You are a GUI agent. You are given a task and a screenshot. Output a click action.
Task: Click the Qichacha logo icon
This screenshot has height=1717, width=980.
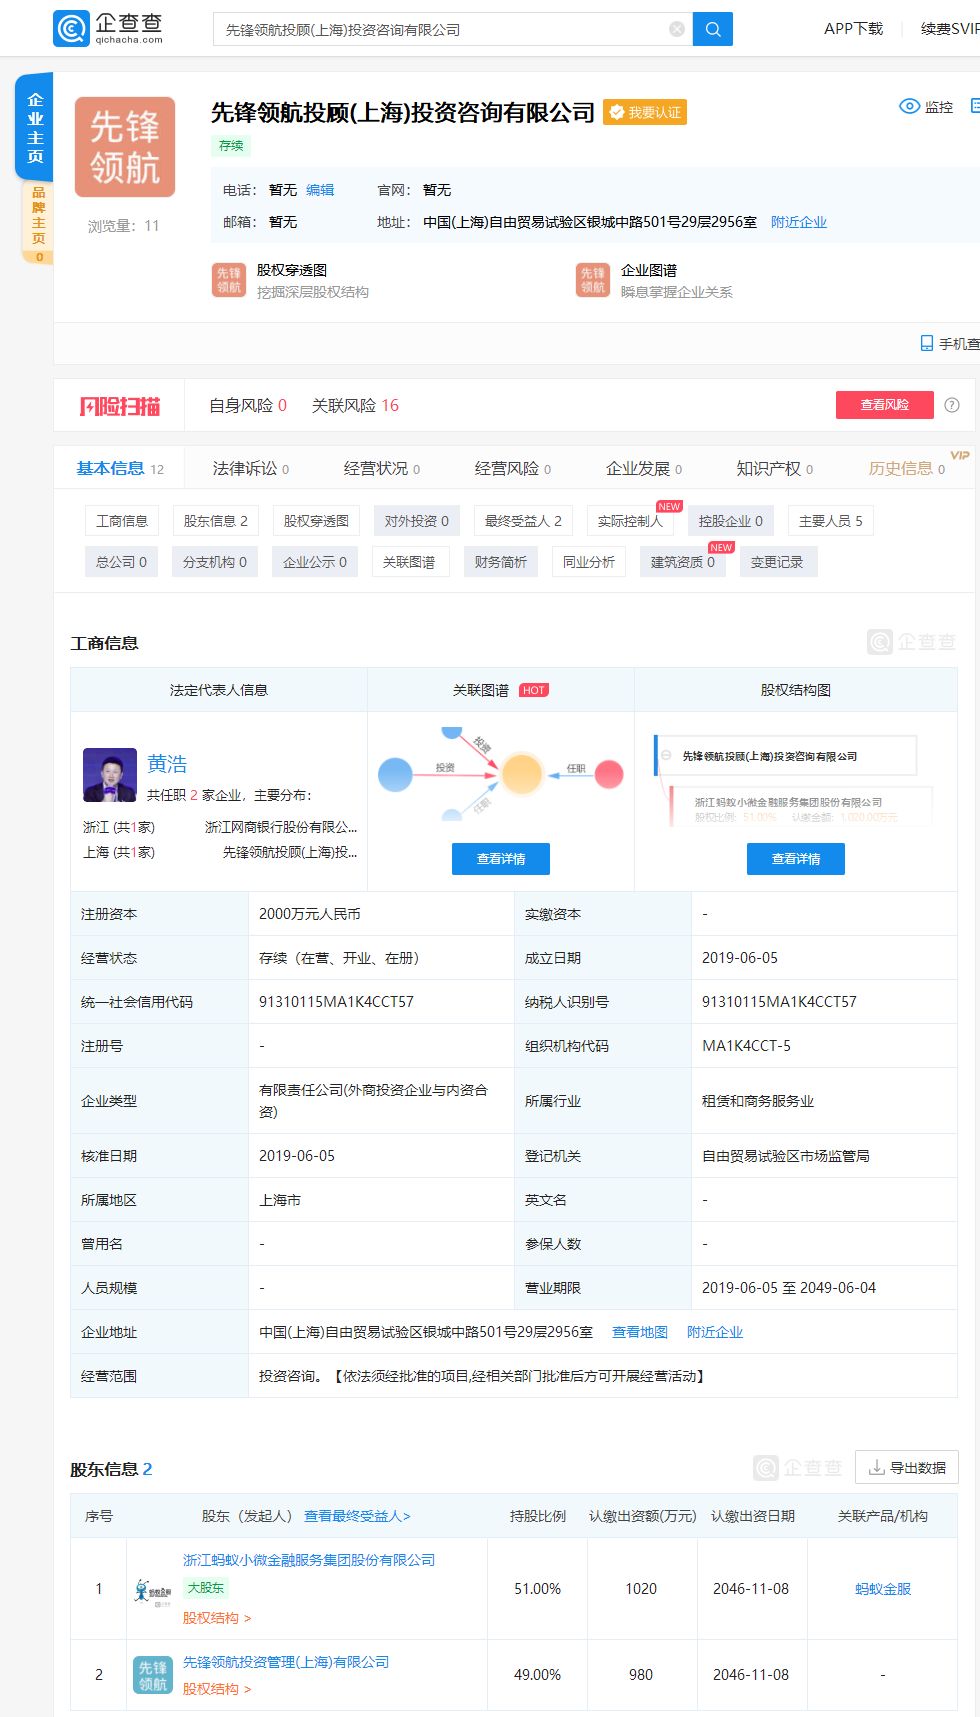coord(70,28)
